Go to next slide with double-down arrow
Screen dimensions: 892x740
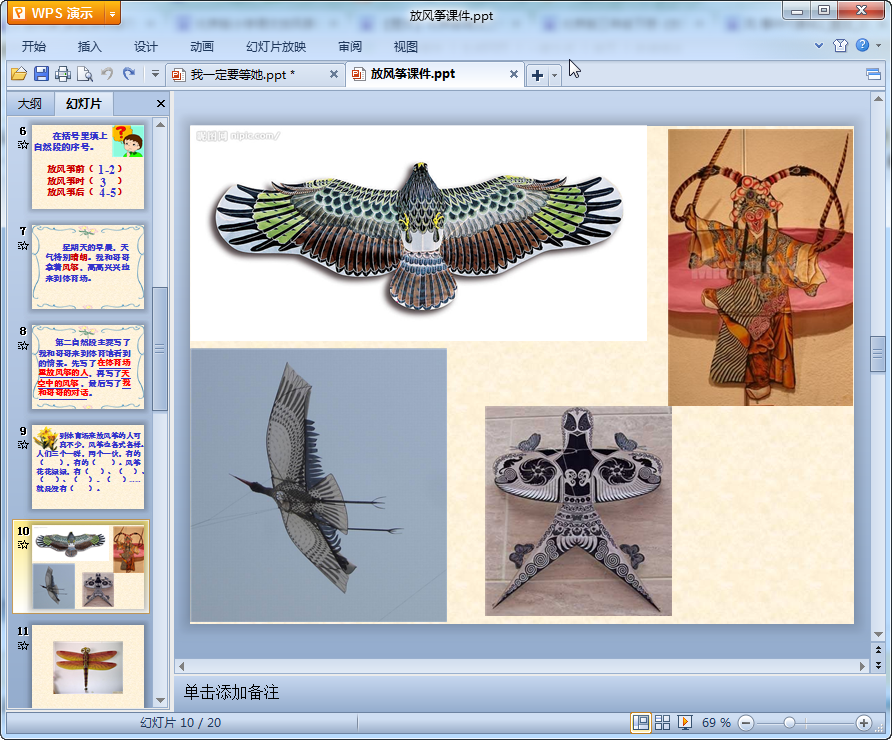click(878, 664)
